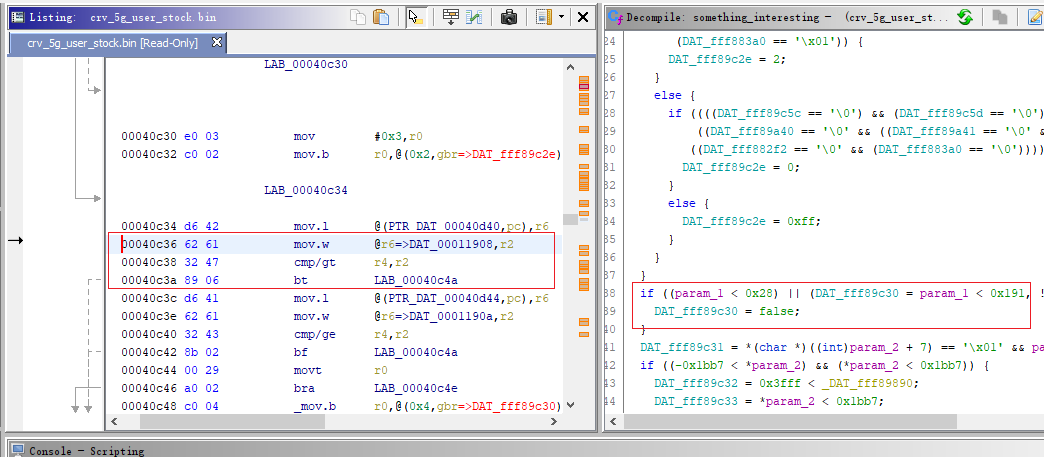Click label LAB_00040c30 in the listing
1044x457 pixels.
(x=306, y=65)
